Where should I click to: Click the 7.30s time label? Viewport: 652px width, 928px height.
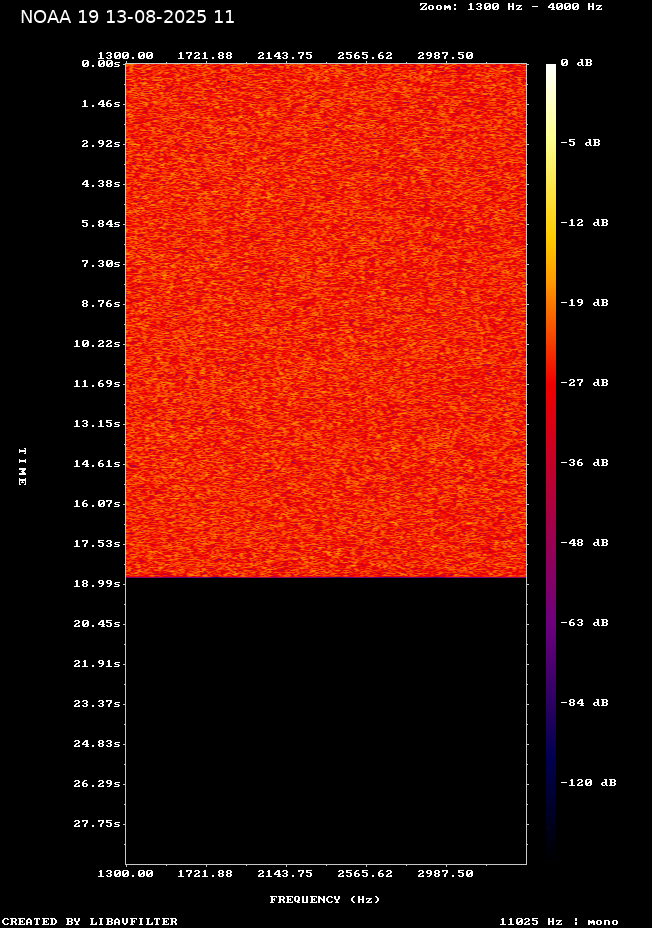(101, 263)
